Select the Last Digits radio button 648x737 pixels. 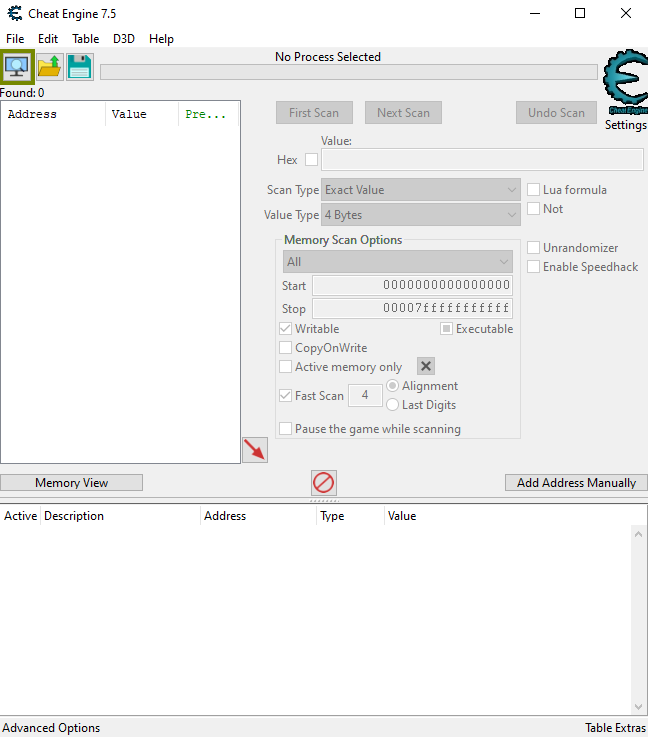392,405
